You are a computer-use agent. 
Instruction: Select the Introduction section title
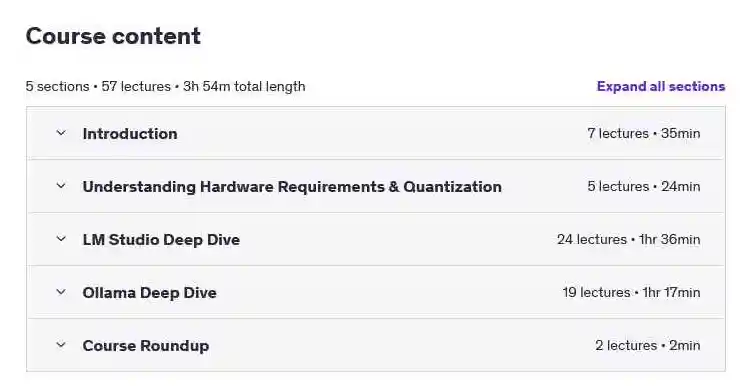130,134
